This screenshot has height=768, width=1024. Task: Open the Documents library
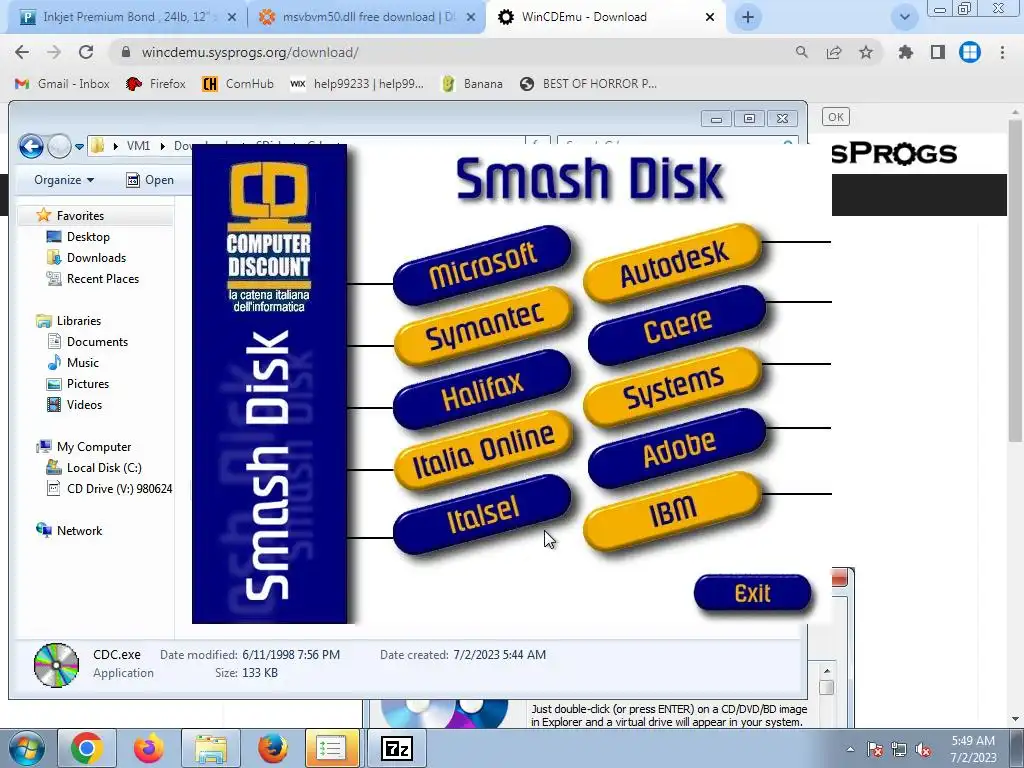tap(97, 342)
